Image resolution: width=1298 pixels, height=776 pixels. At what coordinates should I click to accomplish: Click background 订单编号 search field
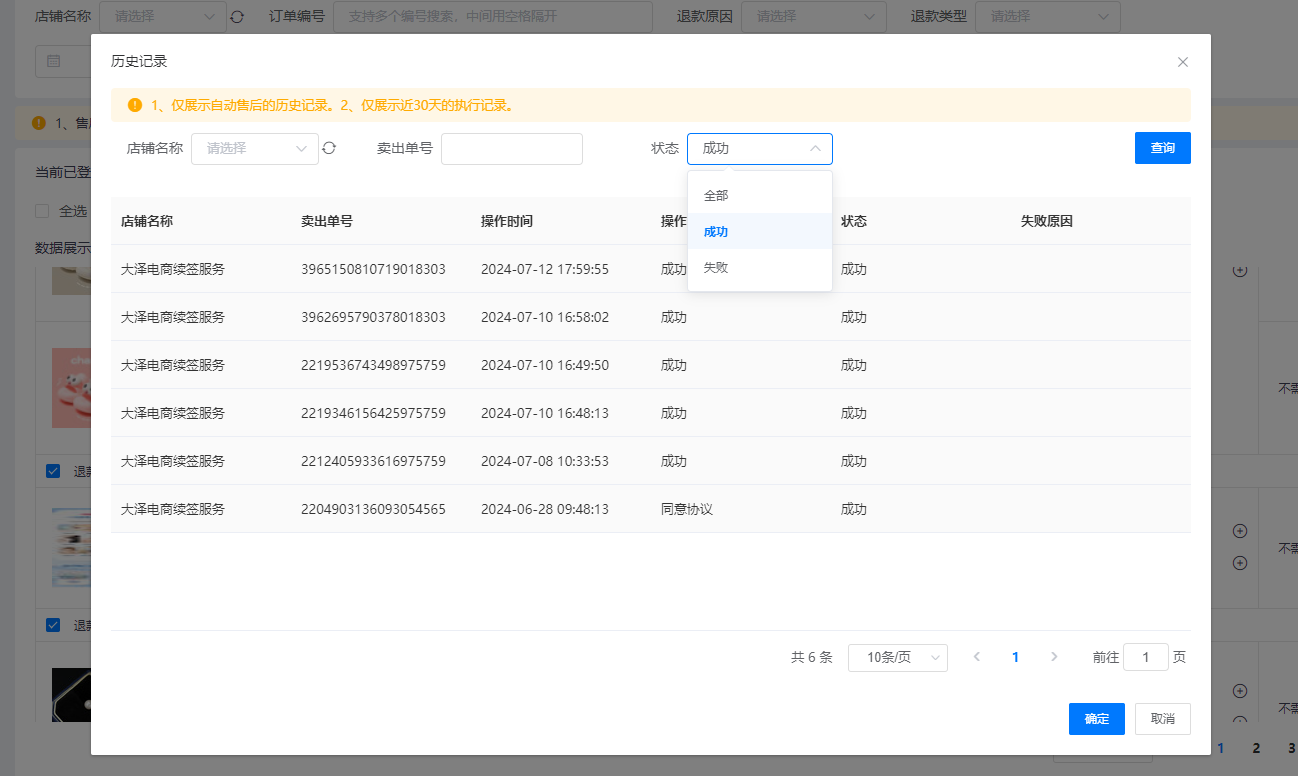point(493,17)
